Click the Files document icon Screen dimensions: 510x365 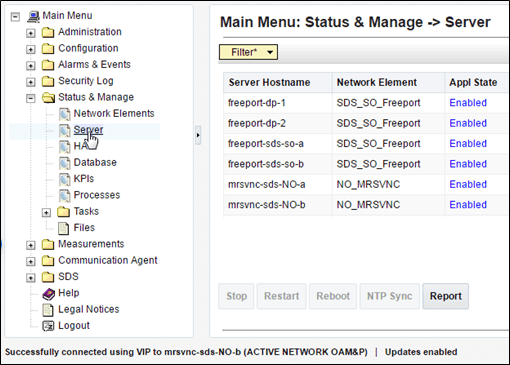[x=63, y=228]
